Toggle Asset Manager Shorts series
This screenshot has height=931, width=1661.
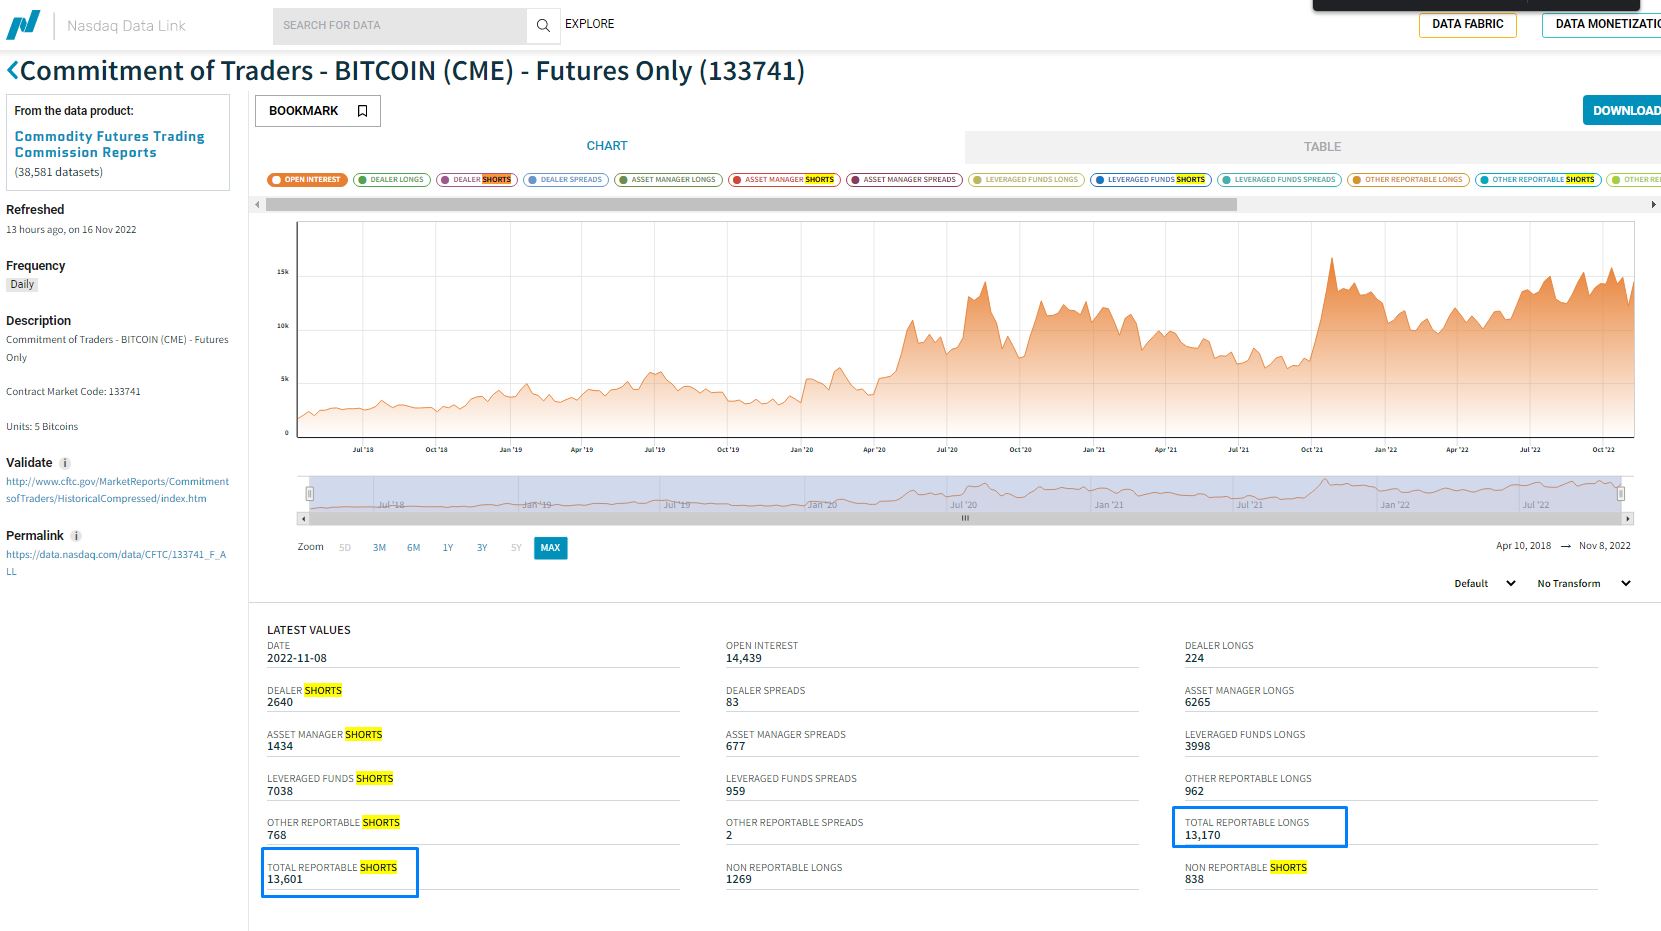[784, 180]
